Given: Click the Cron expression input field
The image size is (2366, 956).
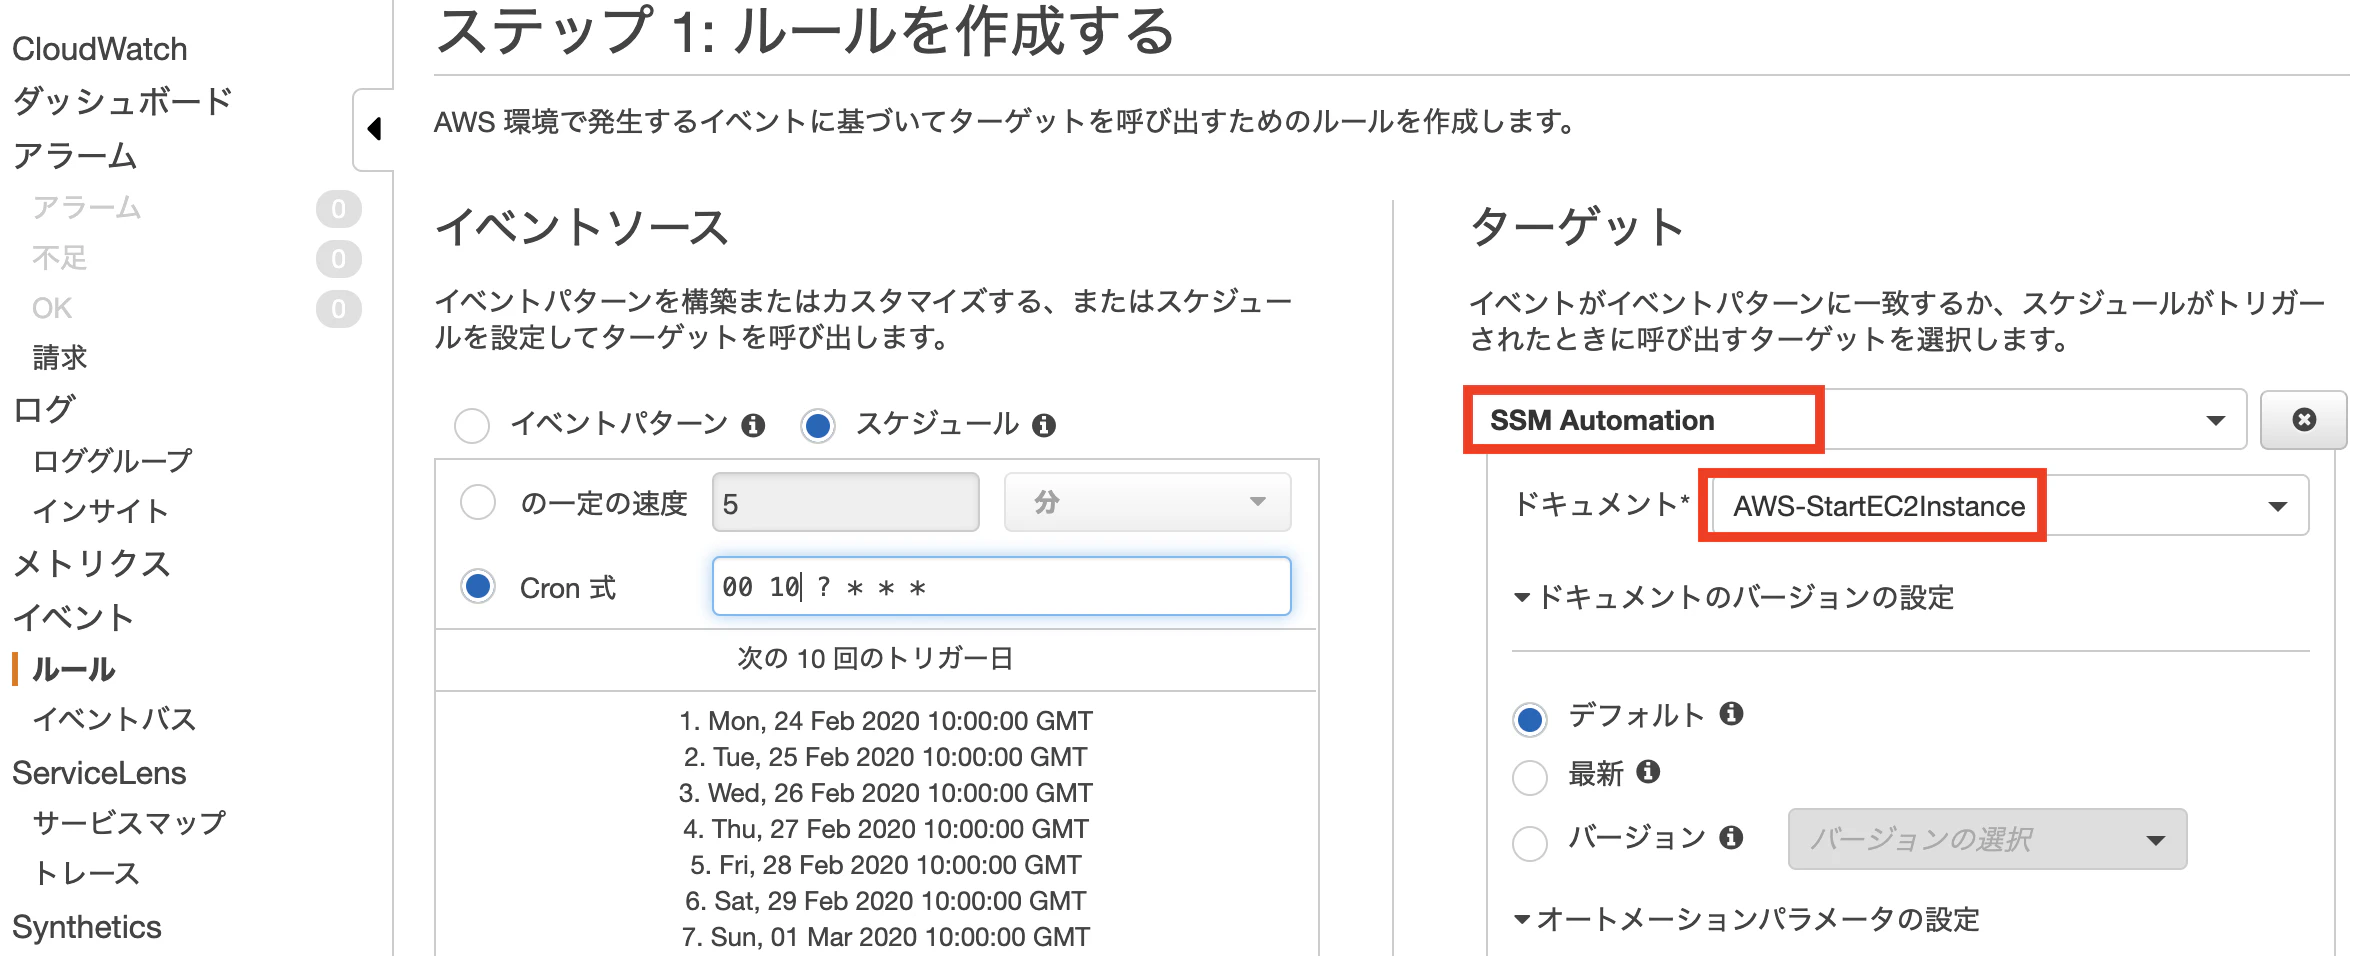Looking at the screenshot, I should point(1001,586).
